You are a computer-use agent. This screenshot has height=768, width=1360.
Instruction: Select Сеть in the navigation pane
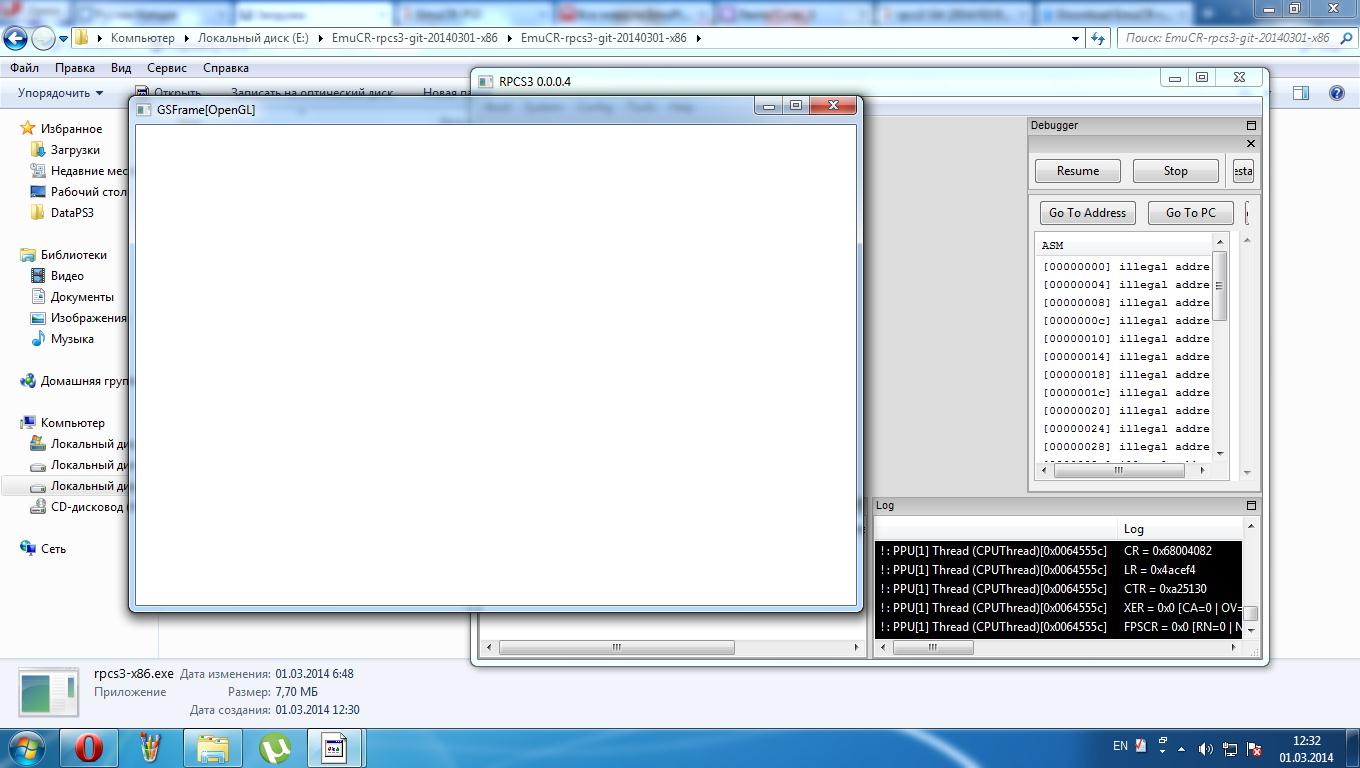point(53,549)
